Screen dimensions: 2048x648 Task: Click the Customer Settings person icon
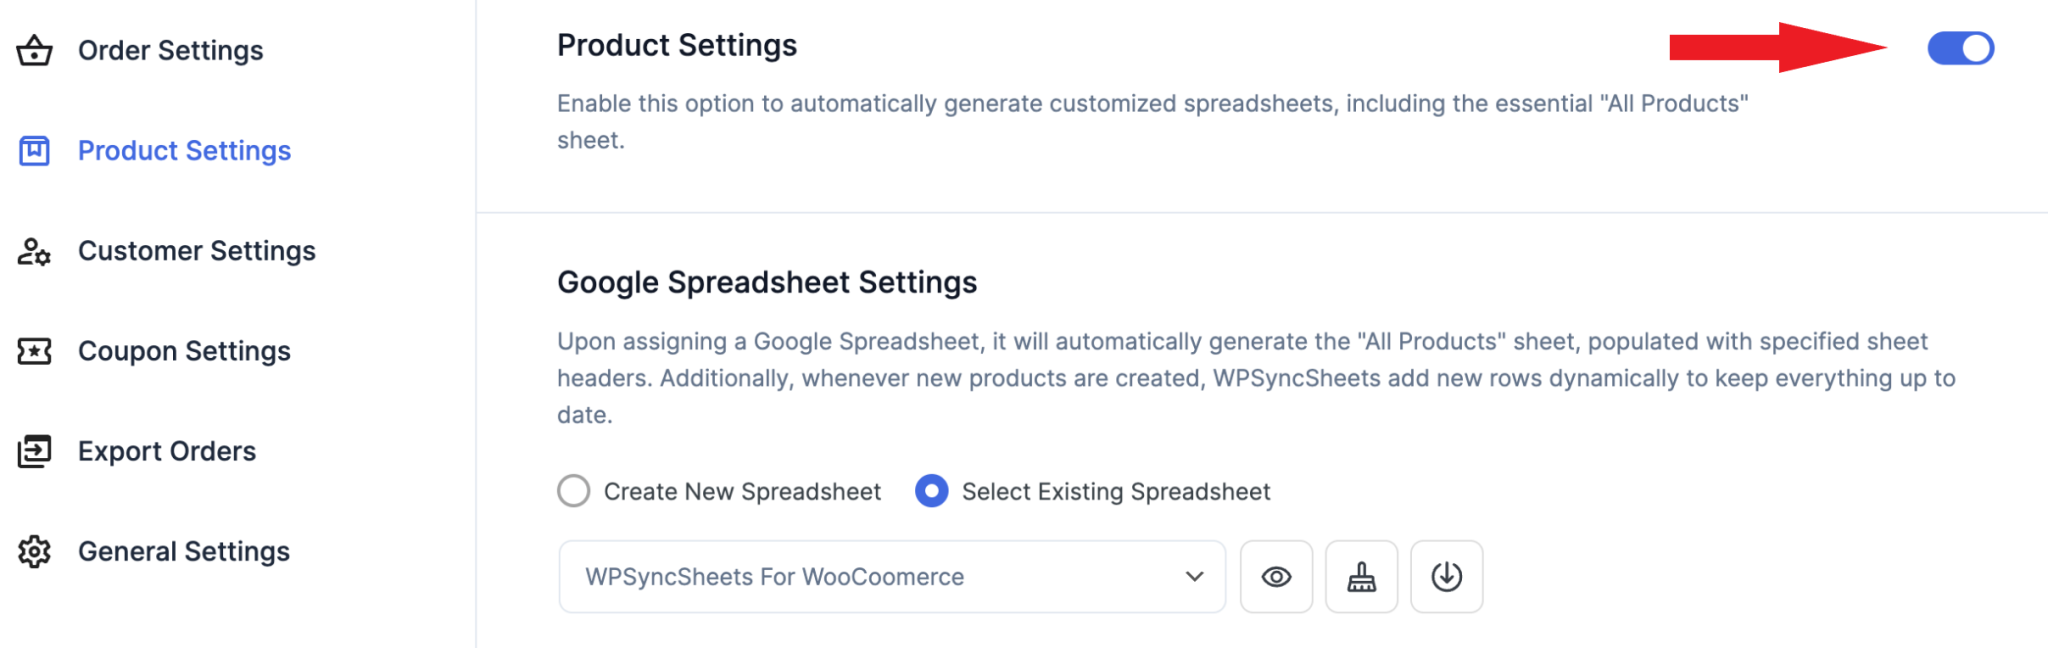35,252
